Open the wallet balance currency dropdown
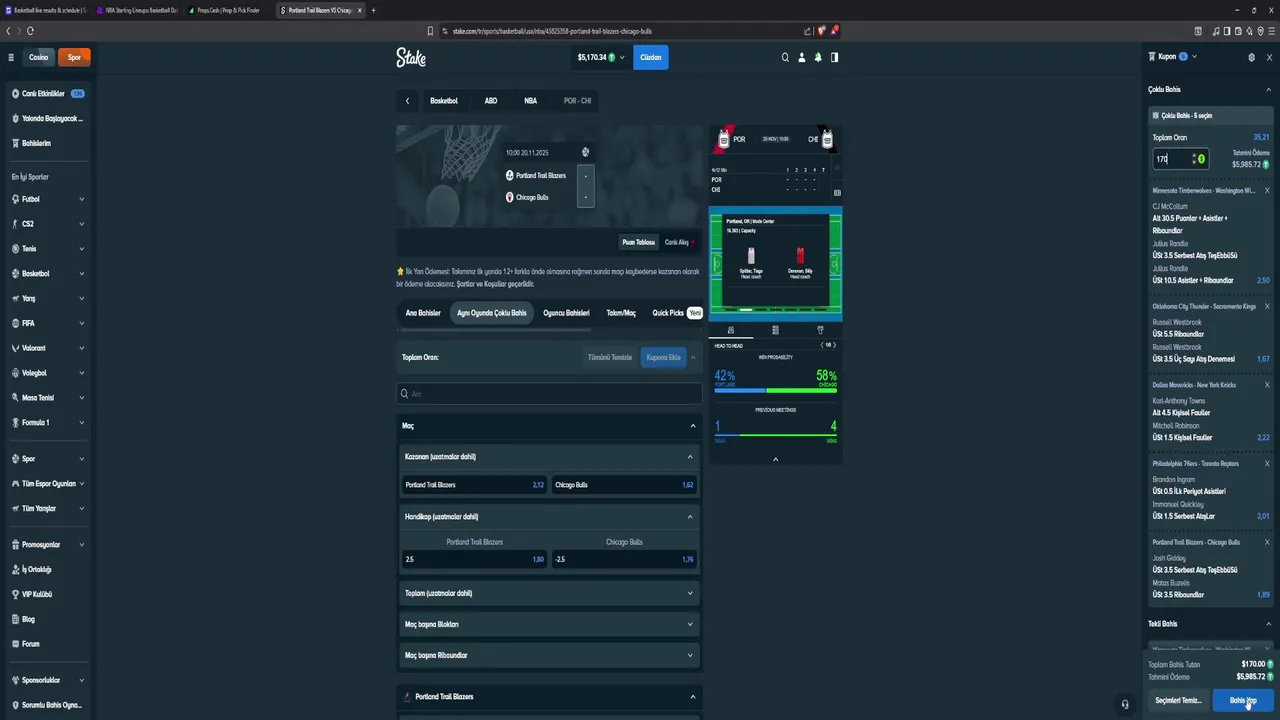This screenshot has height=720, width=1280. point(601,57)
